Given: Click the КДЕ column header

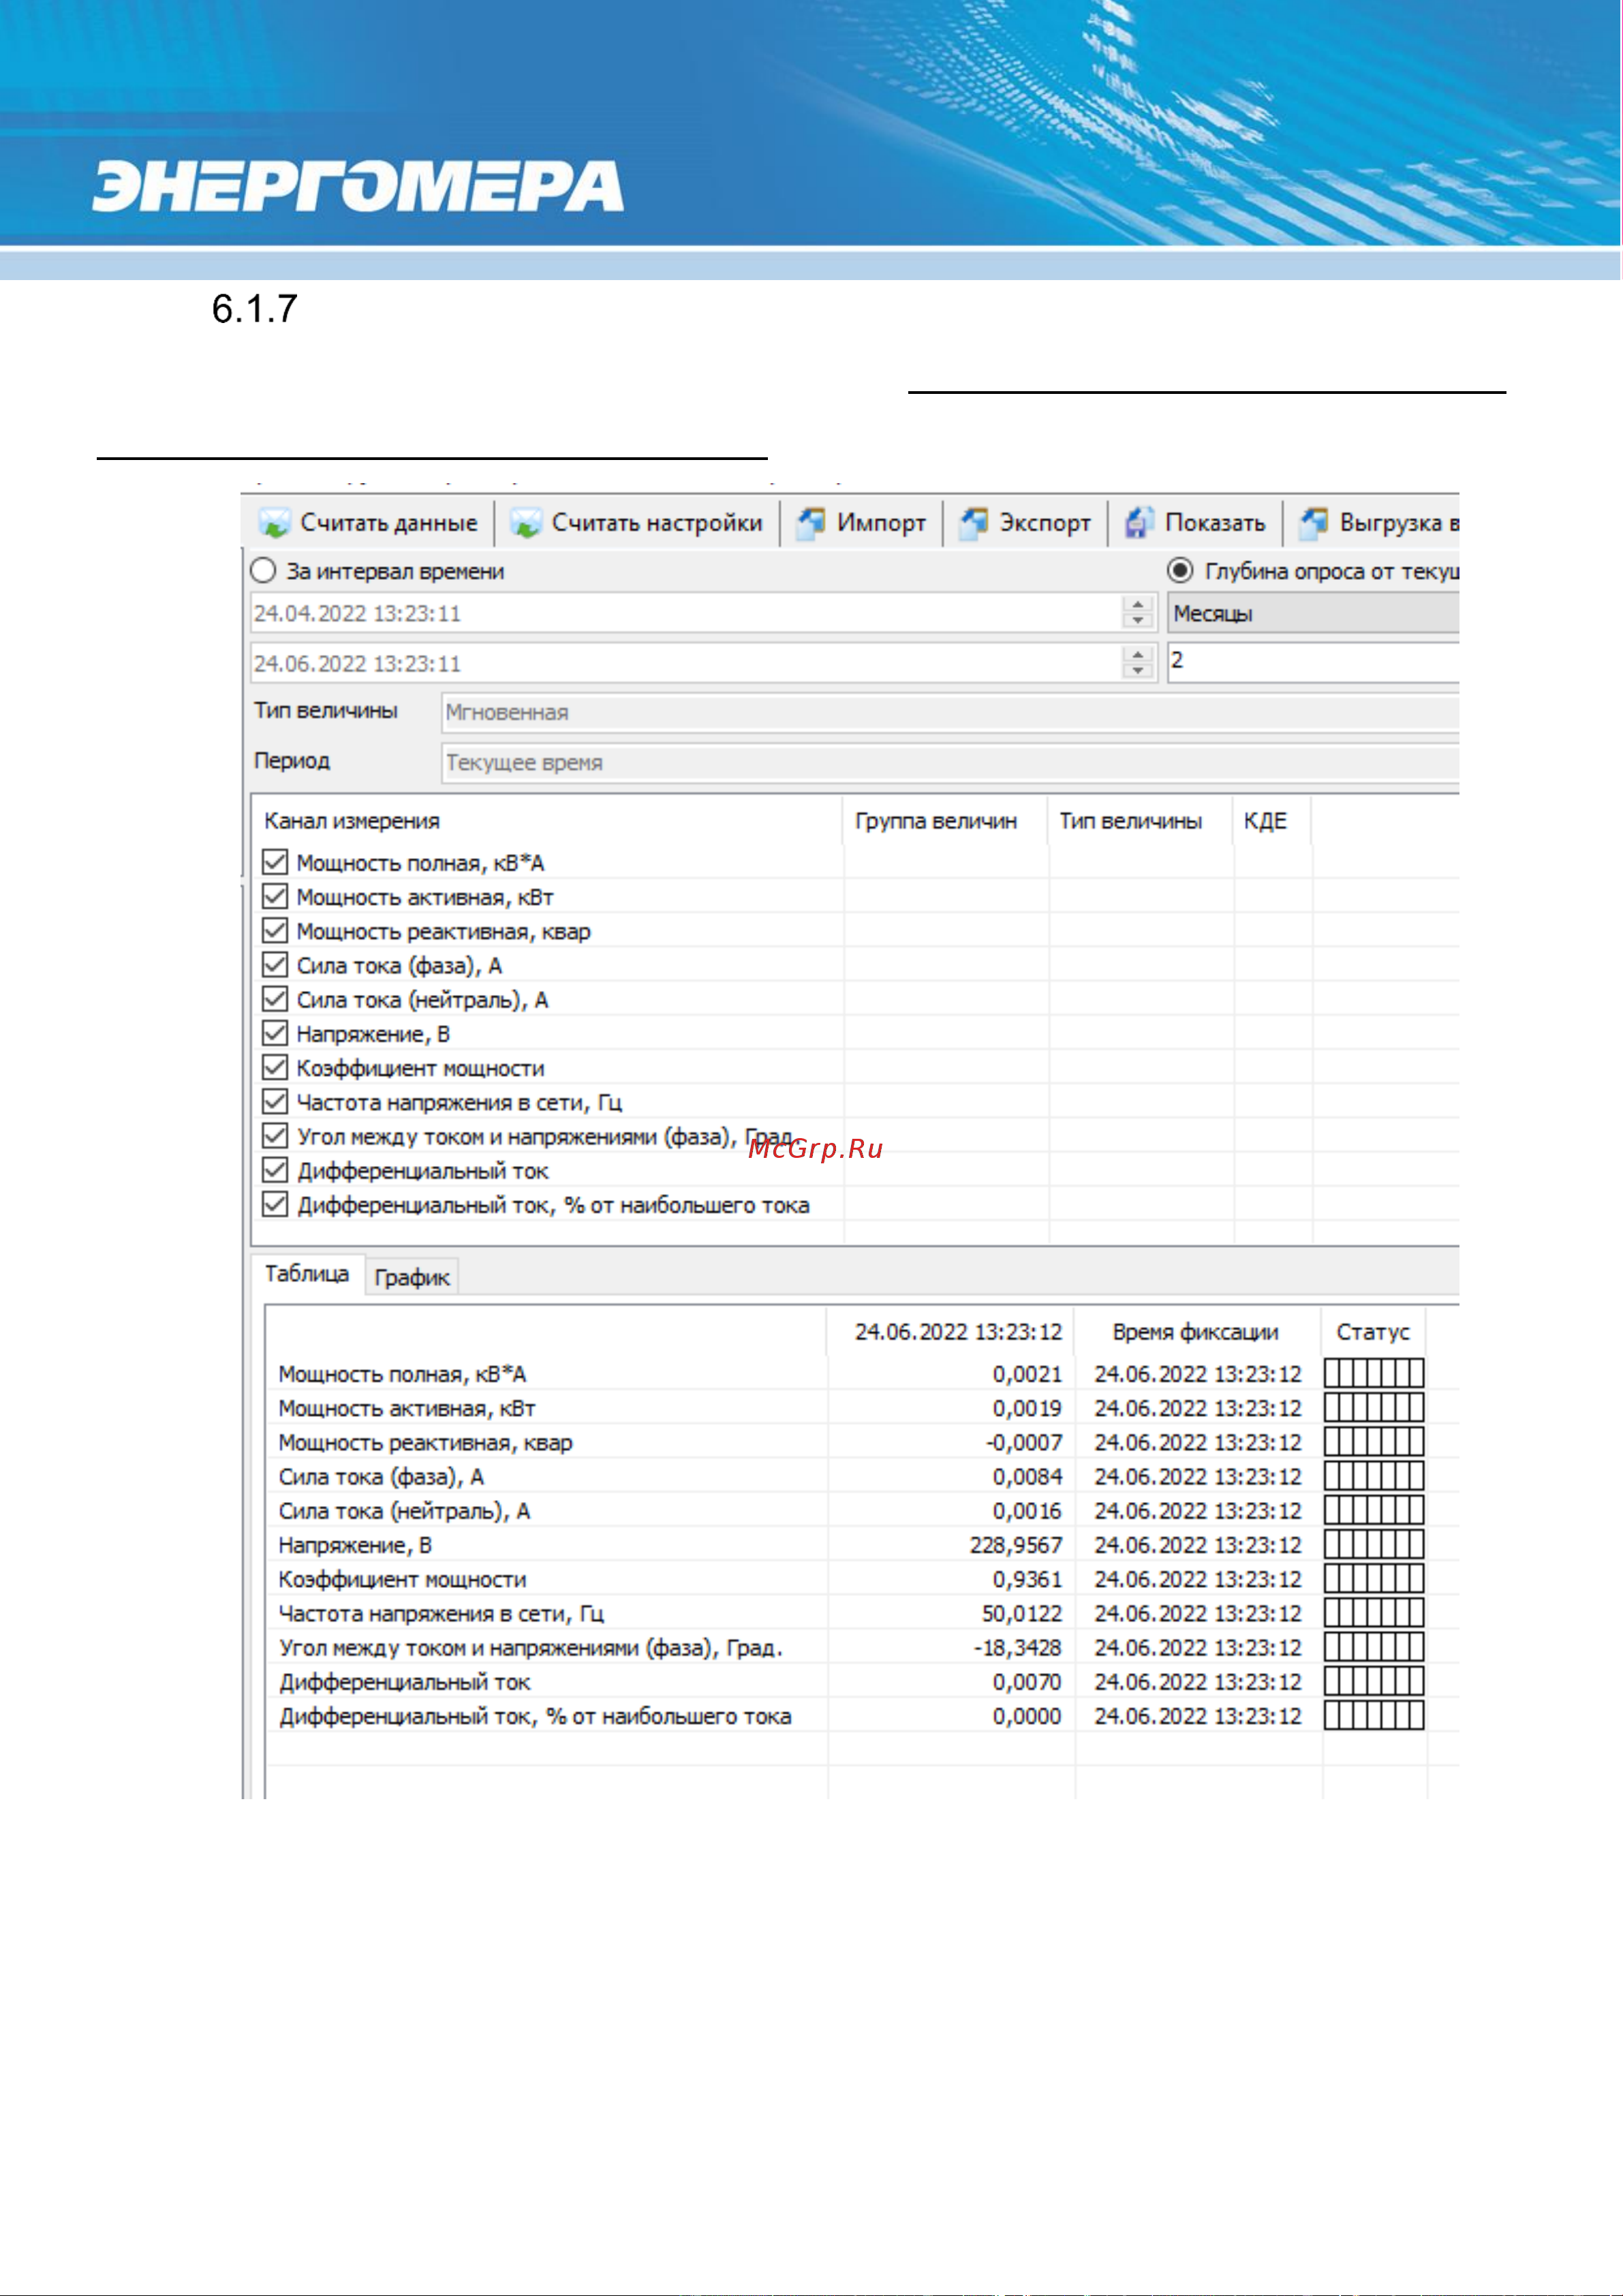Looking at the screenshot, I should point(1265,821).
